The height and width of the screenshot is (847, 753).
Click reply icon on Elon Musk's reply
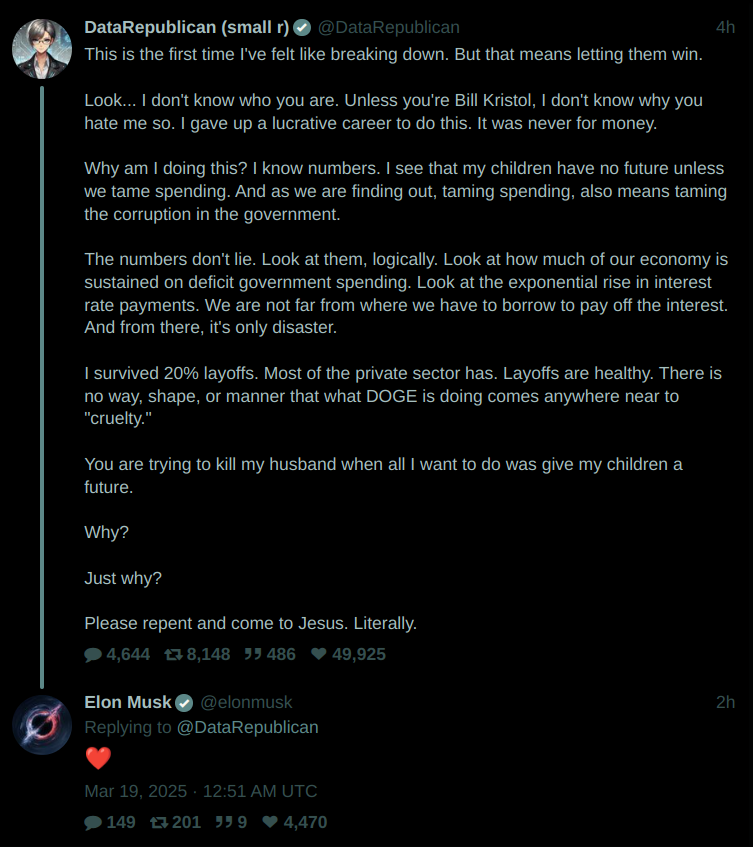(93, 822)
